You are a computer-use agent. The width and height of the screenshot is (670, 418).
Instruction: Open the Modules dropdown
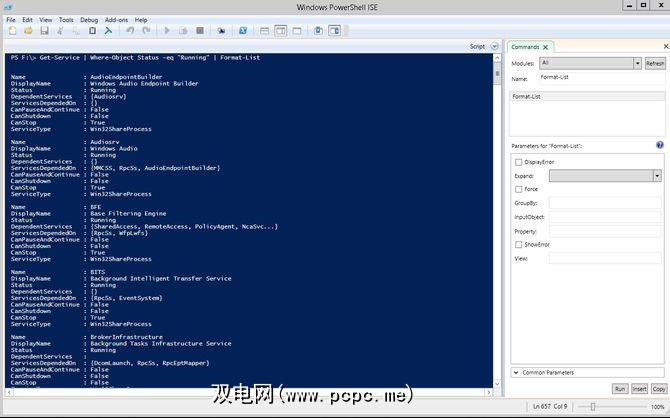click(x=638, y=63)
